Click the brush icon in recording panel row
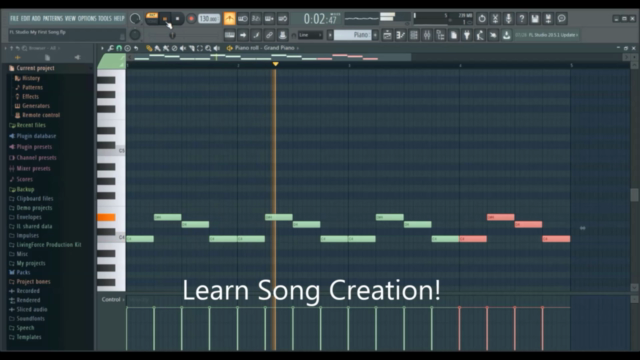Viewport: 640px width, 360px height. [x=256, y=35]
